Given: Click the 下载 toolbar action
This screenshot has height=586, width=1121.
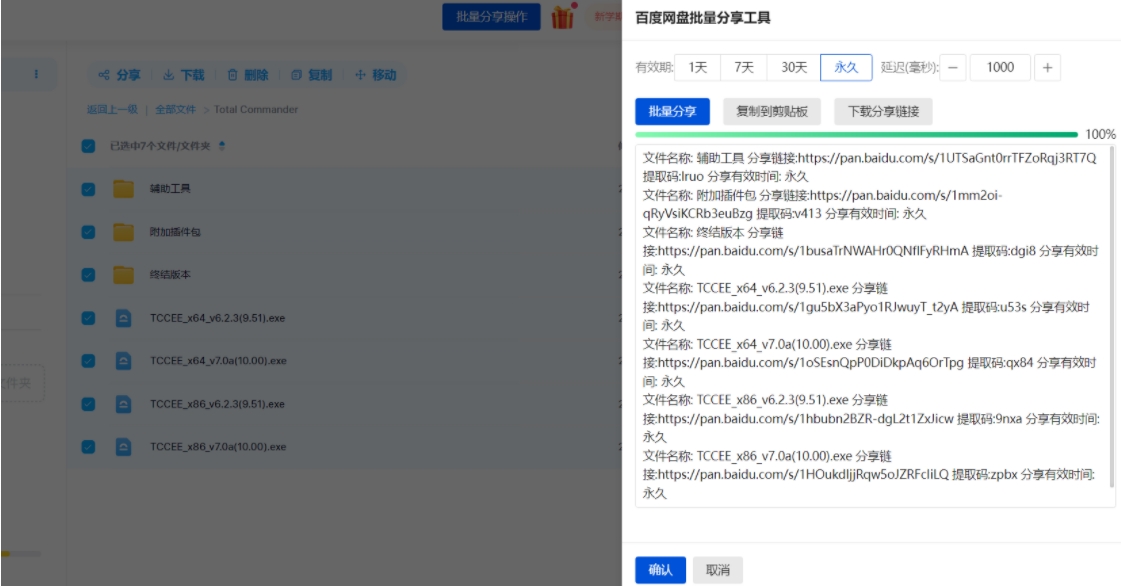Looking at the screenshot, I should coord(184,75).
